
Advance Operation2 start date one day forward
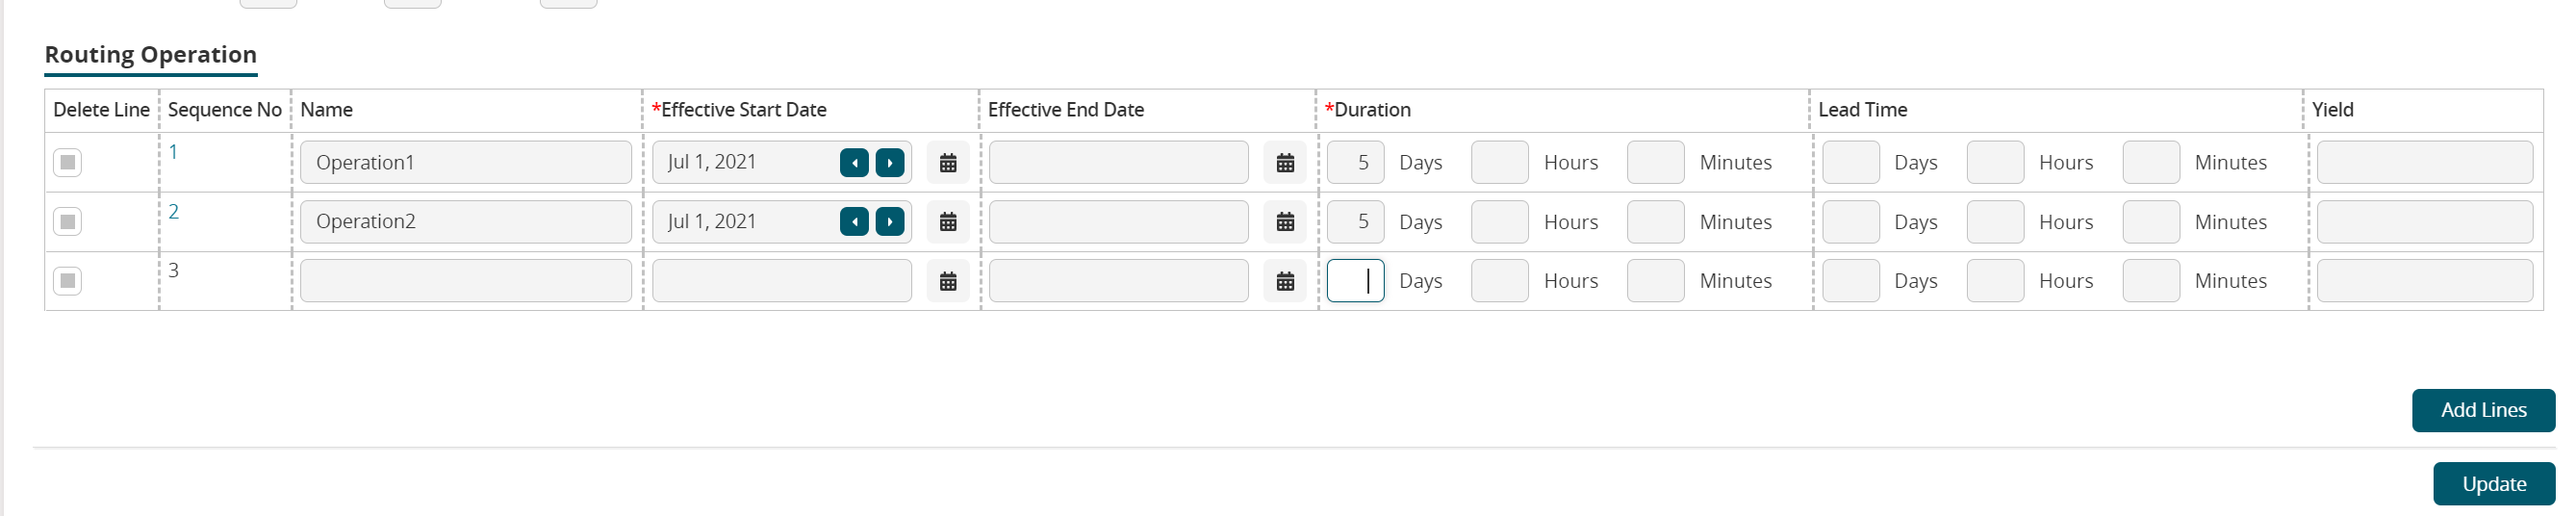point(889,222)
